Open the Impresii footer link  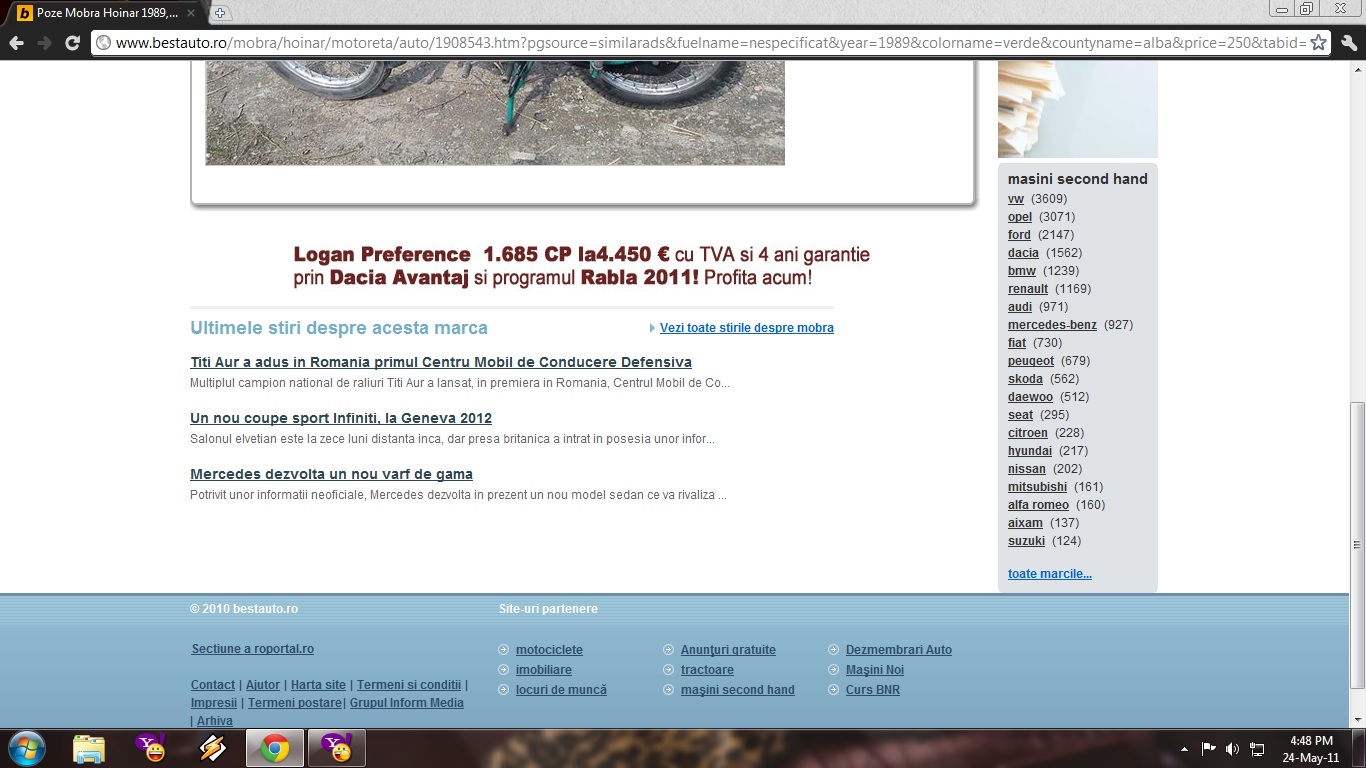pyautogui.click(x=214, y=703)
